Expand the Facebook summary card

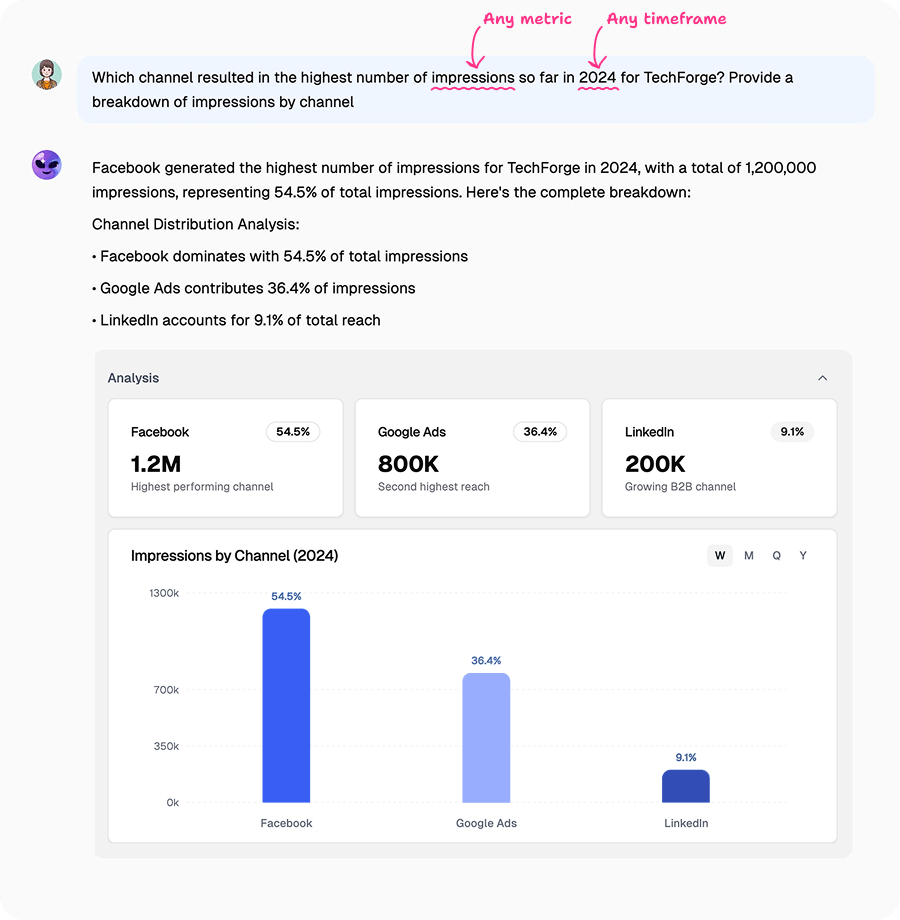point(225,458)
